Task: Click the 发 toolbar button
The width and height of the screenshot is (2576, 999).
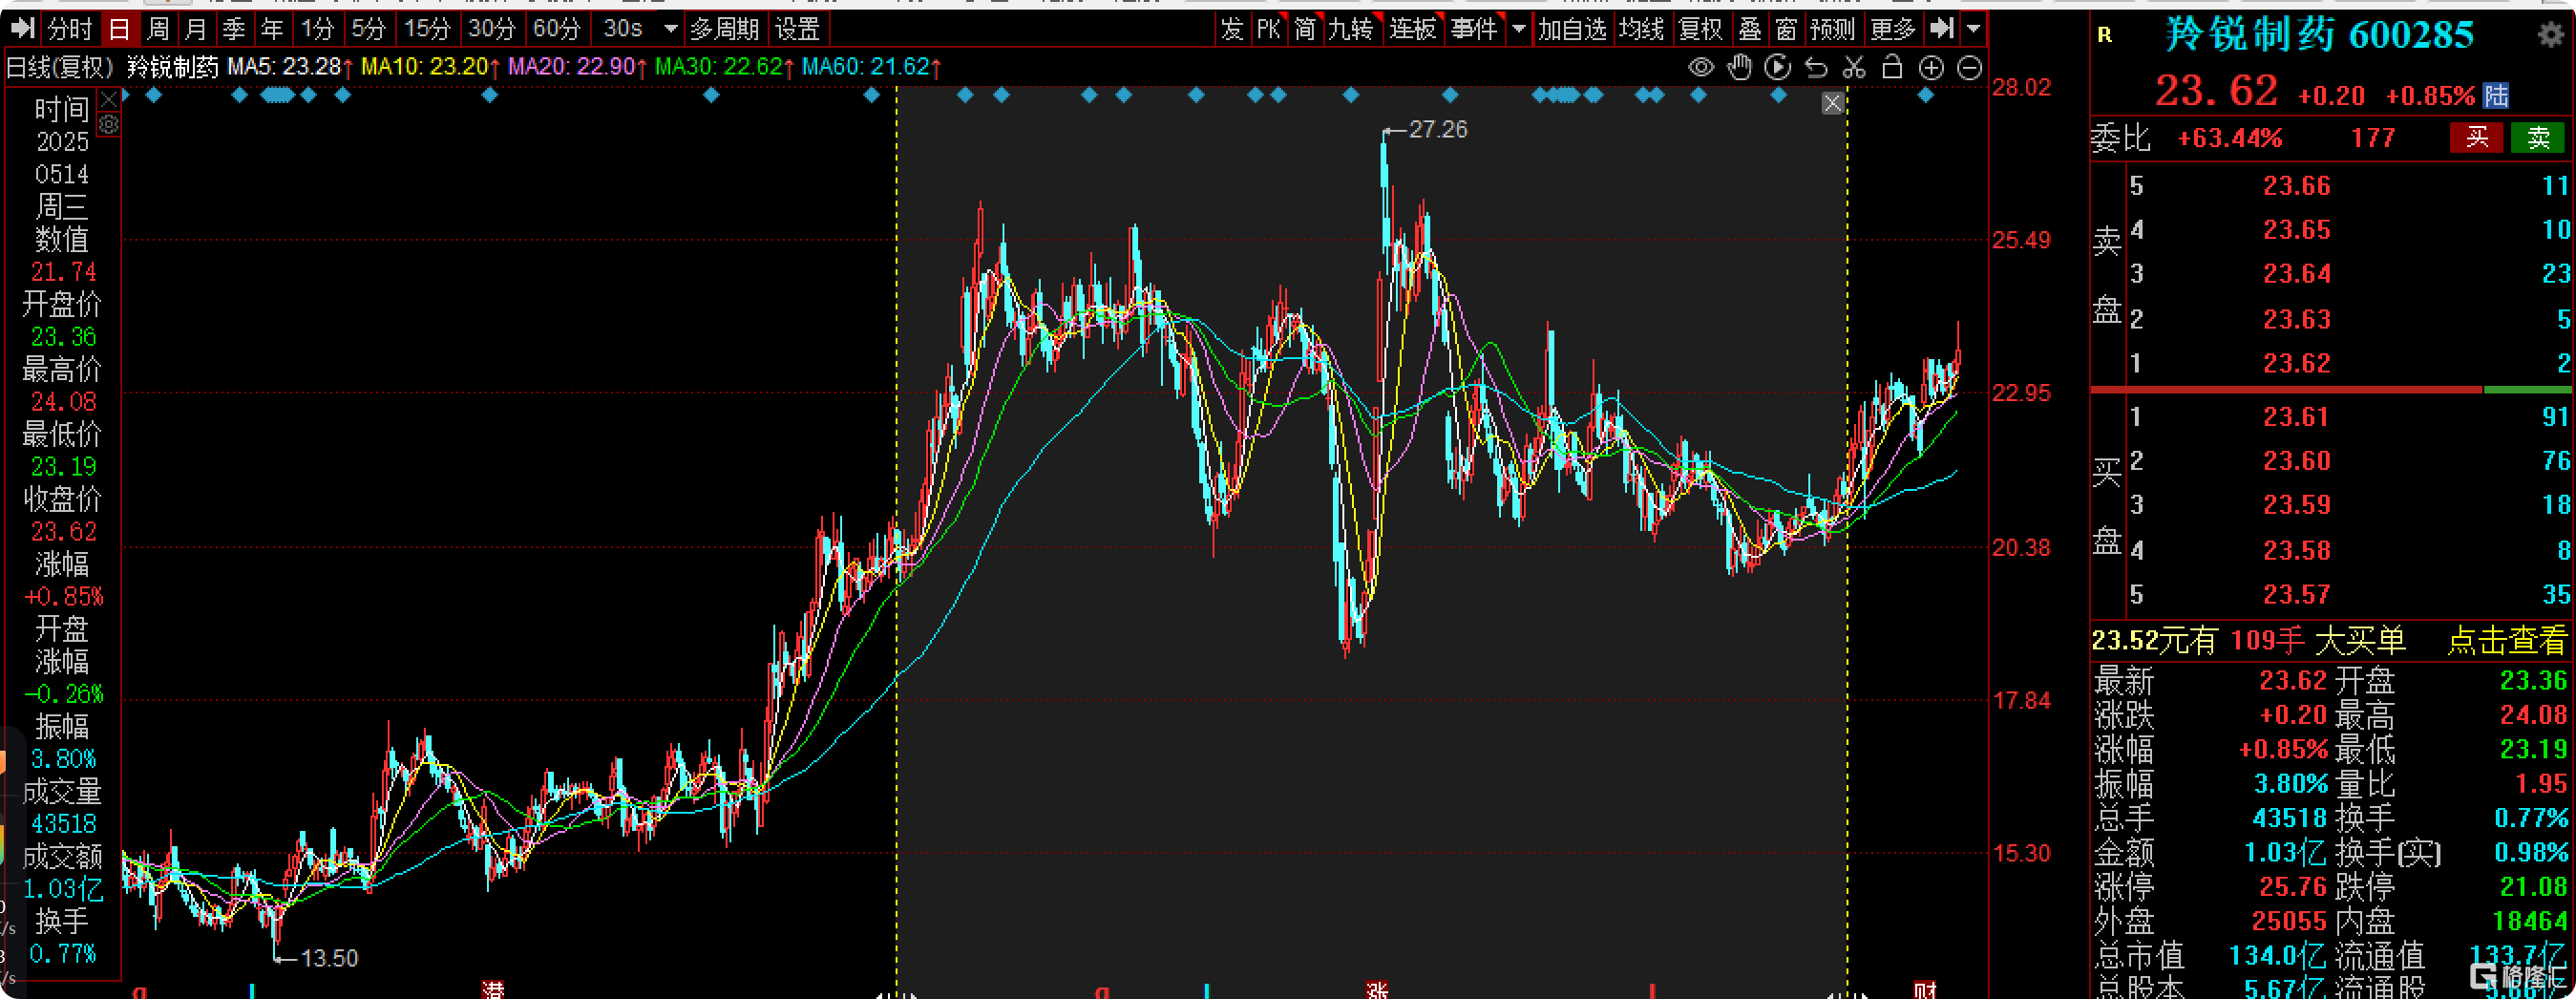Action: click(1232, 29)
